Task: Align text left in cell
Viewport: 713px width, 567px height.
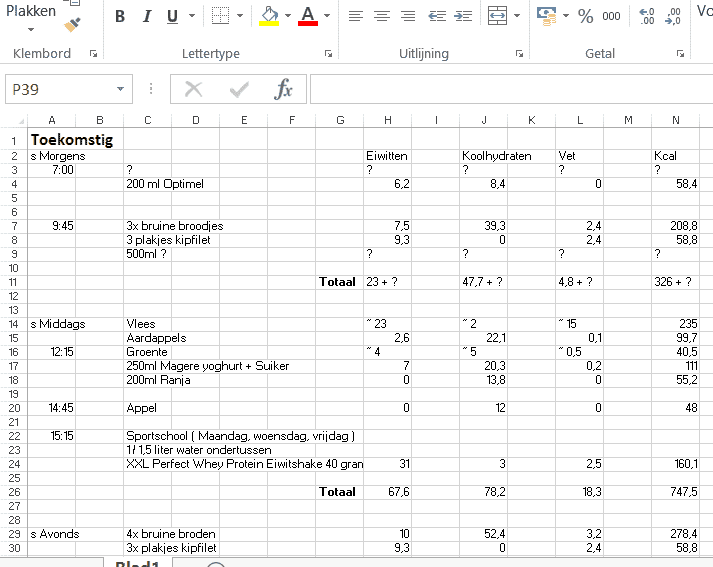Action: [356, 16]
